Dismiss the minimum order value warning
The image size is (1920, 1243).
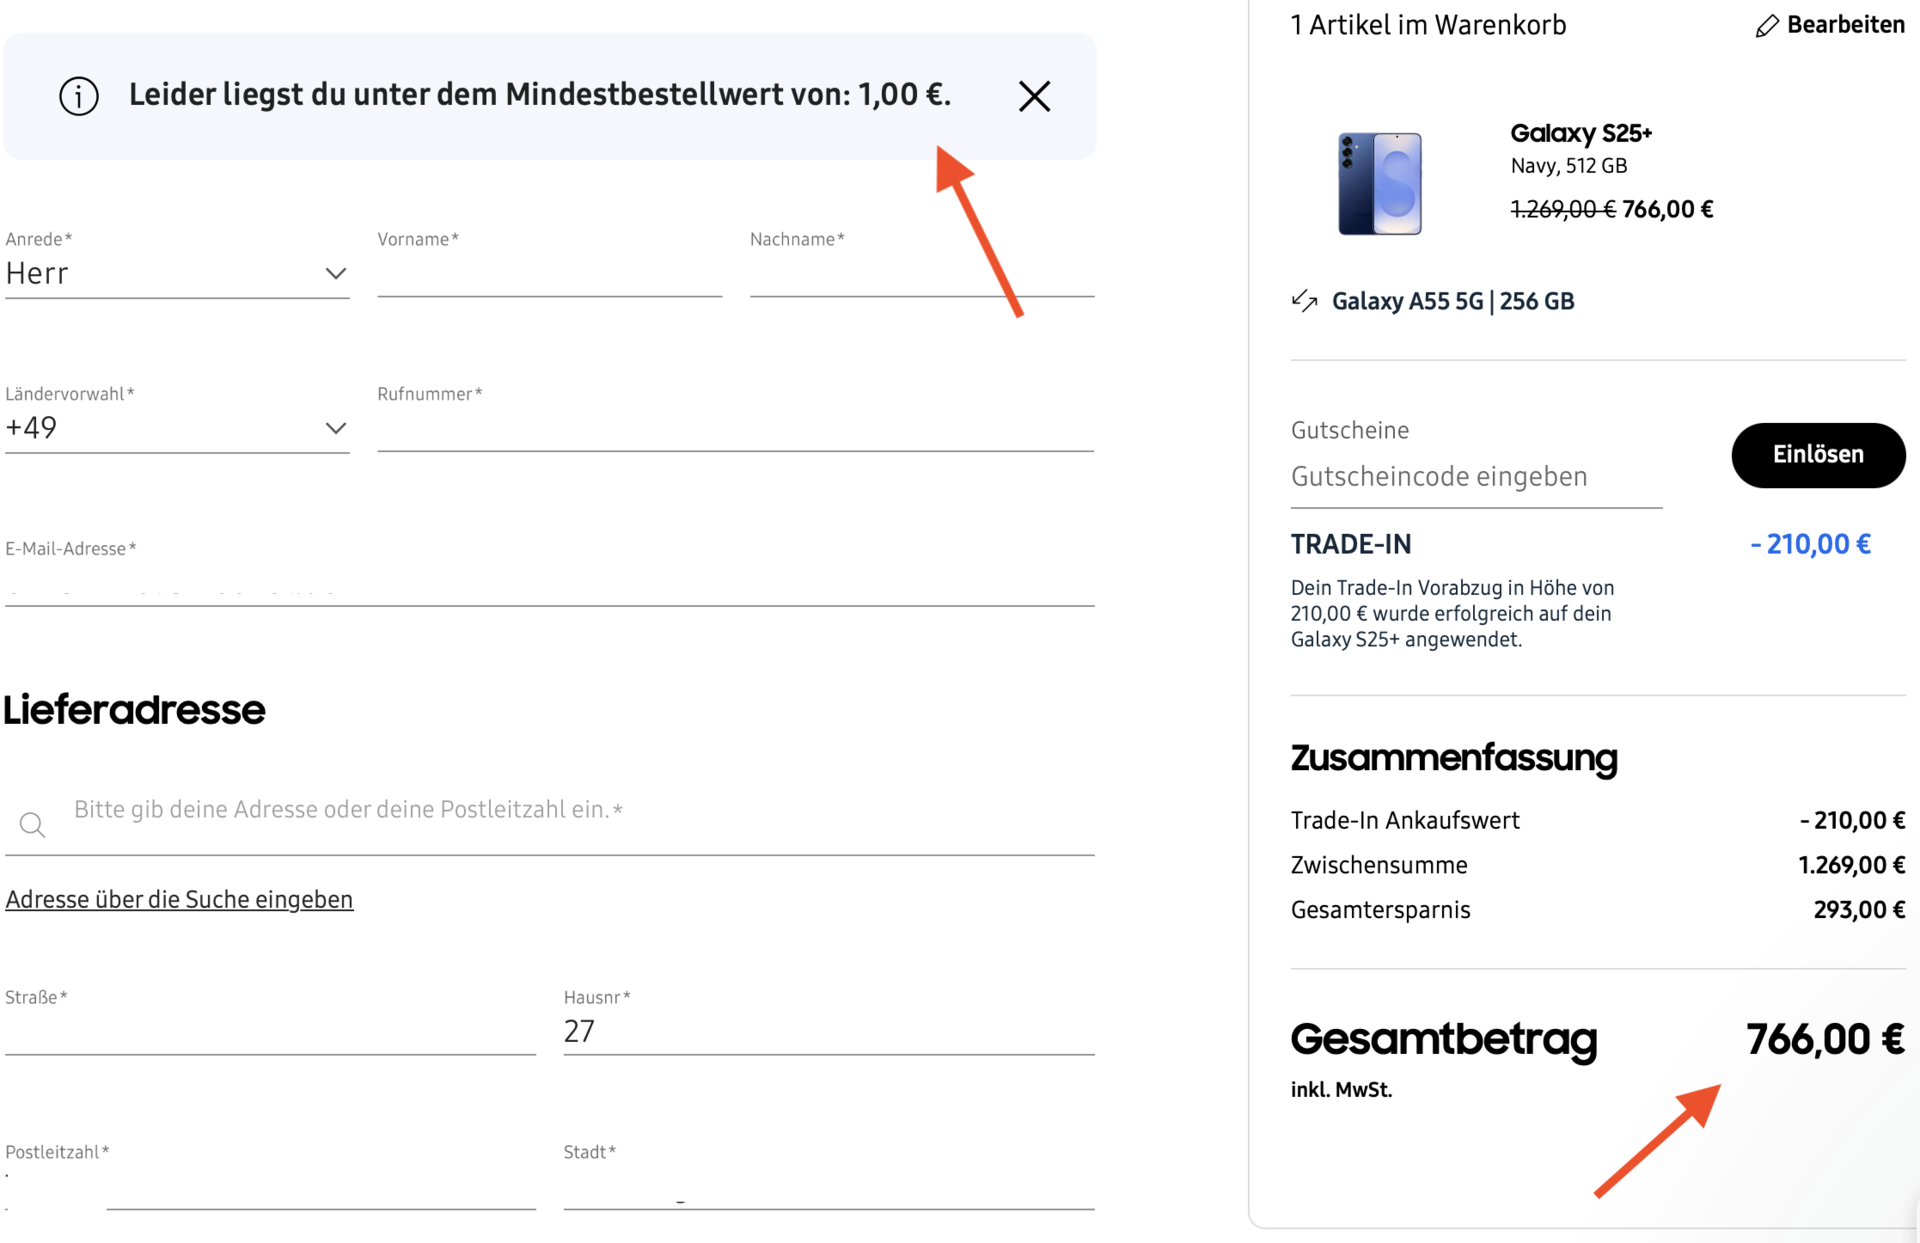pos(1034,96)
